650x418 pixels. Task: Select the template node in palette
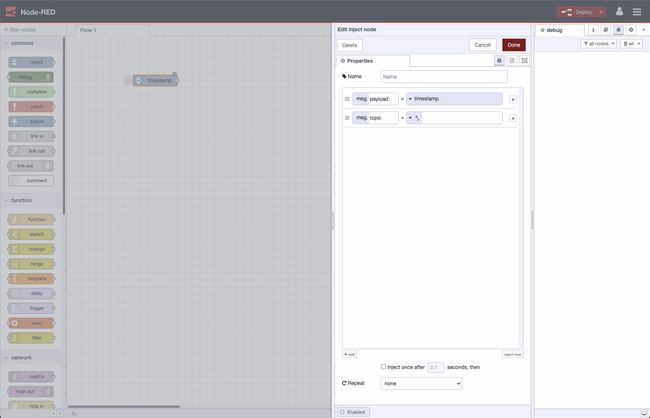(x=31, y=279)
